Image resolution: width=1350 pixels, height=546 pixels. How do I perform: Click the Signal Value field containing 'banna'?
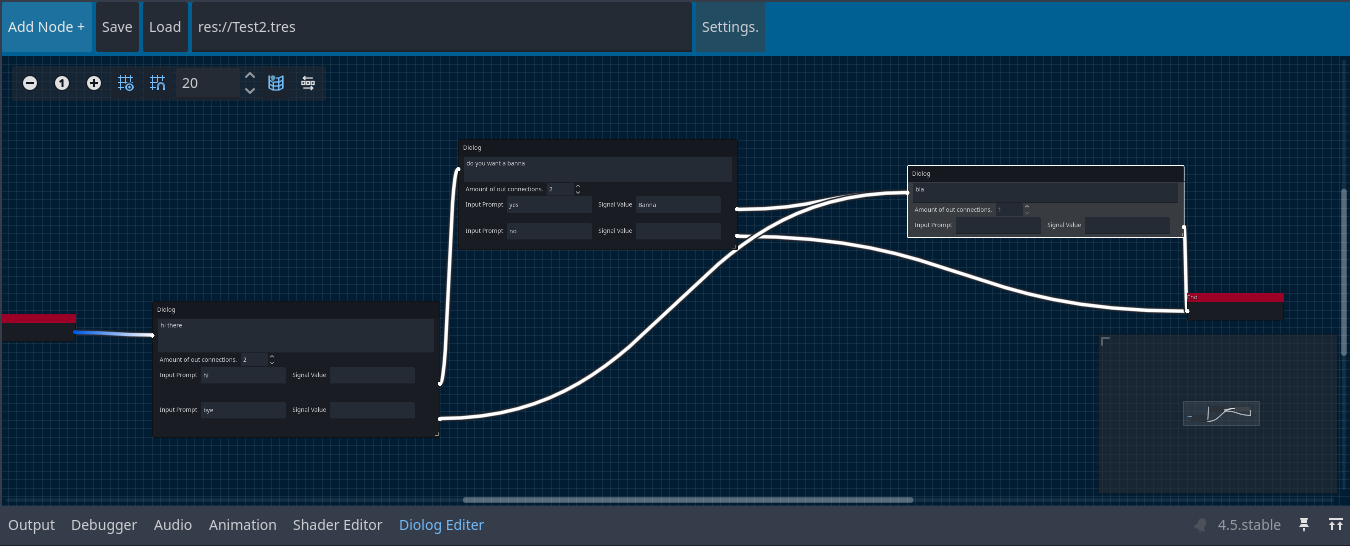(x=678, y=205)
